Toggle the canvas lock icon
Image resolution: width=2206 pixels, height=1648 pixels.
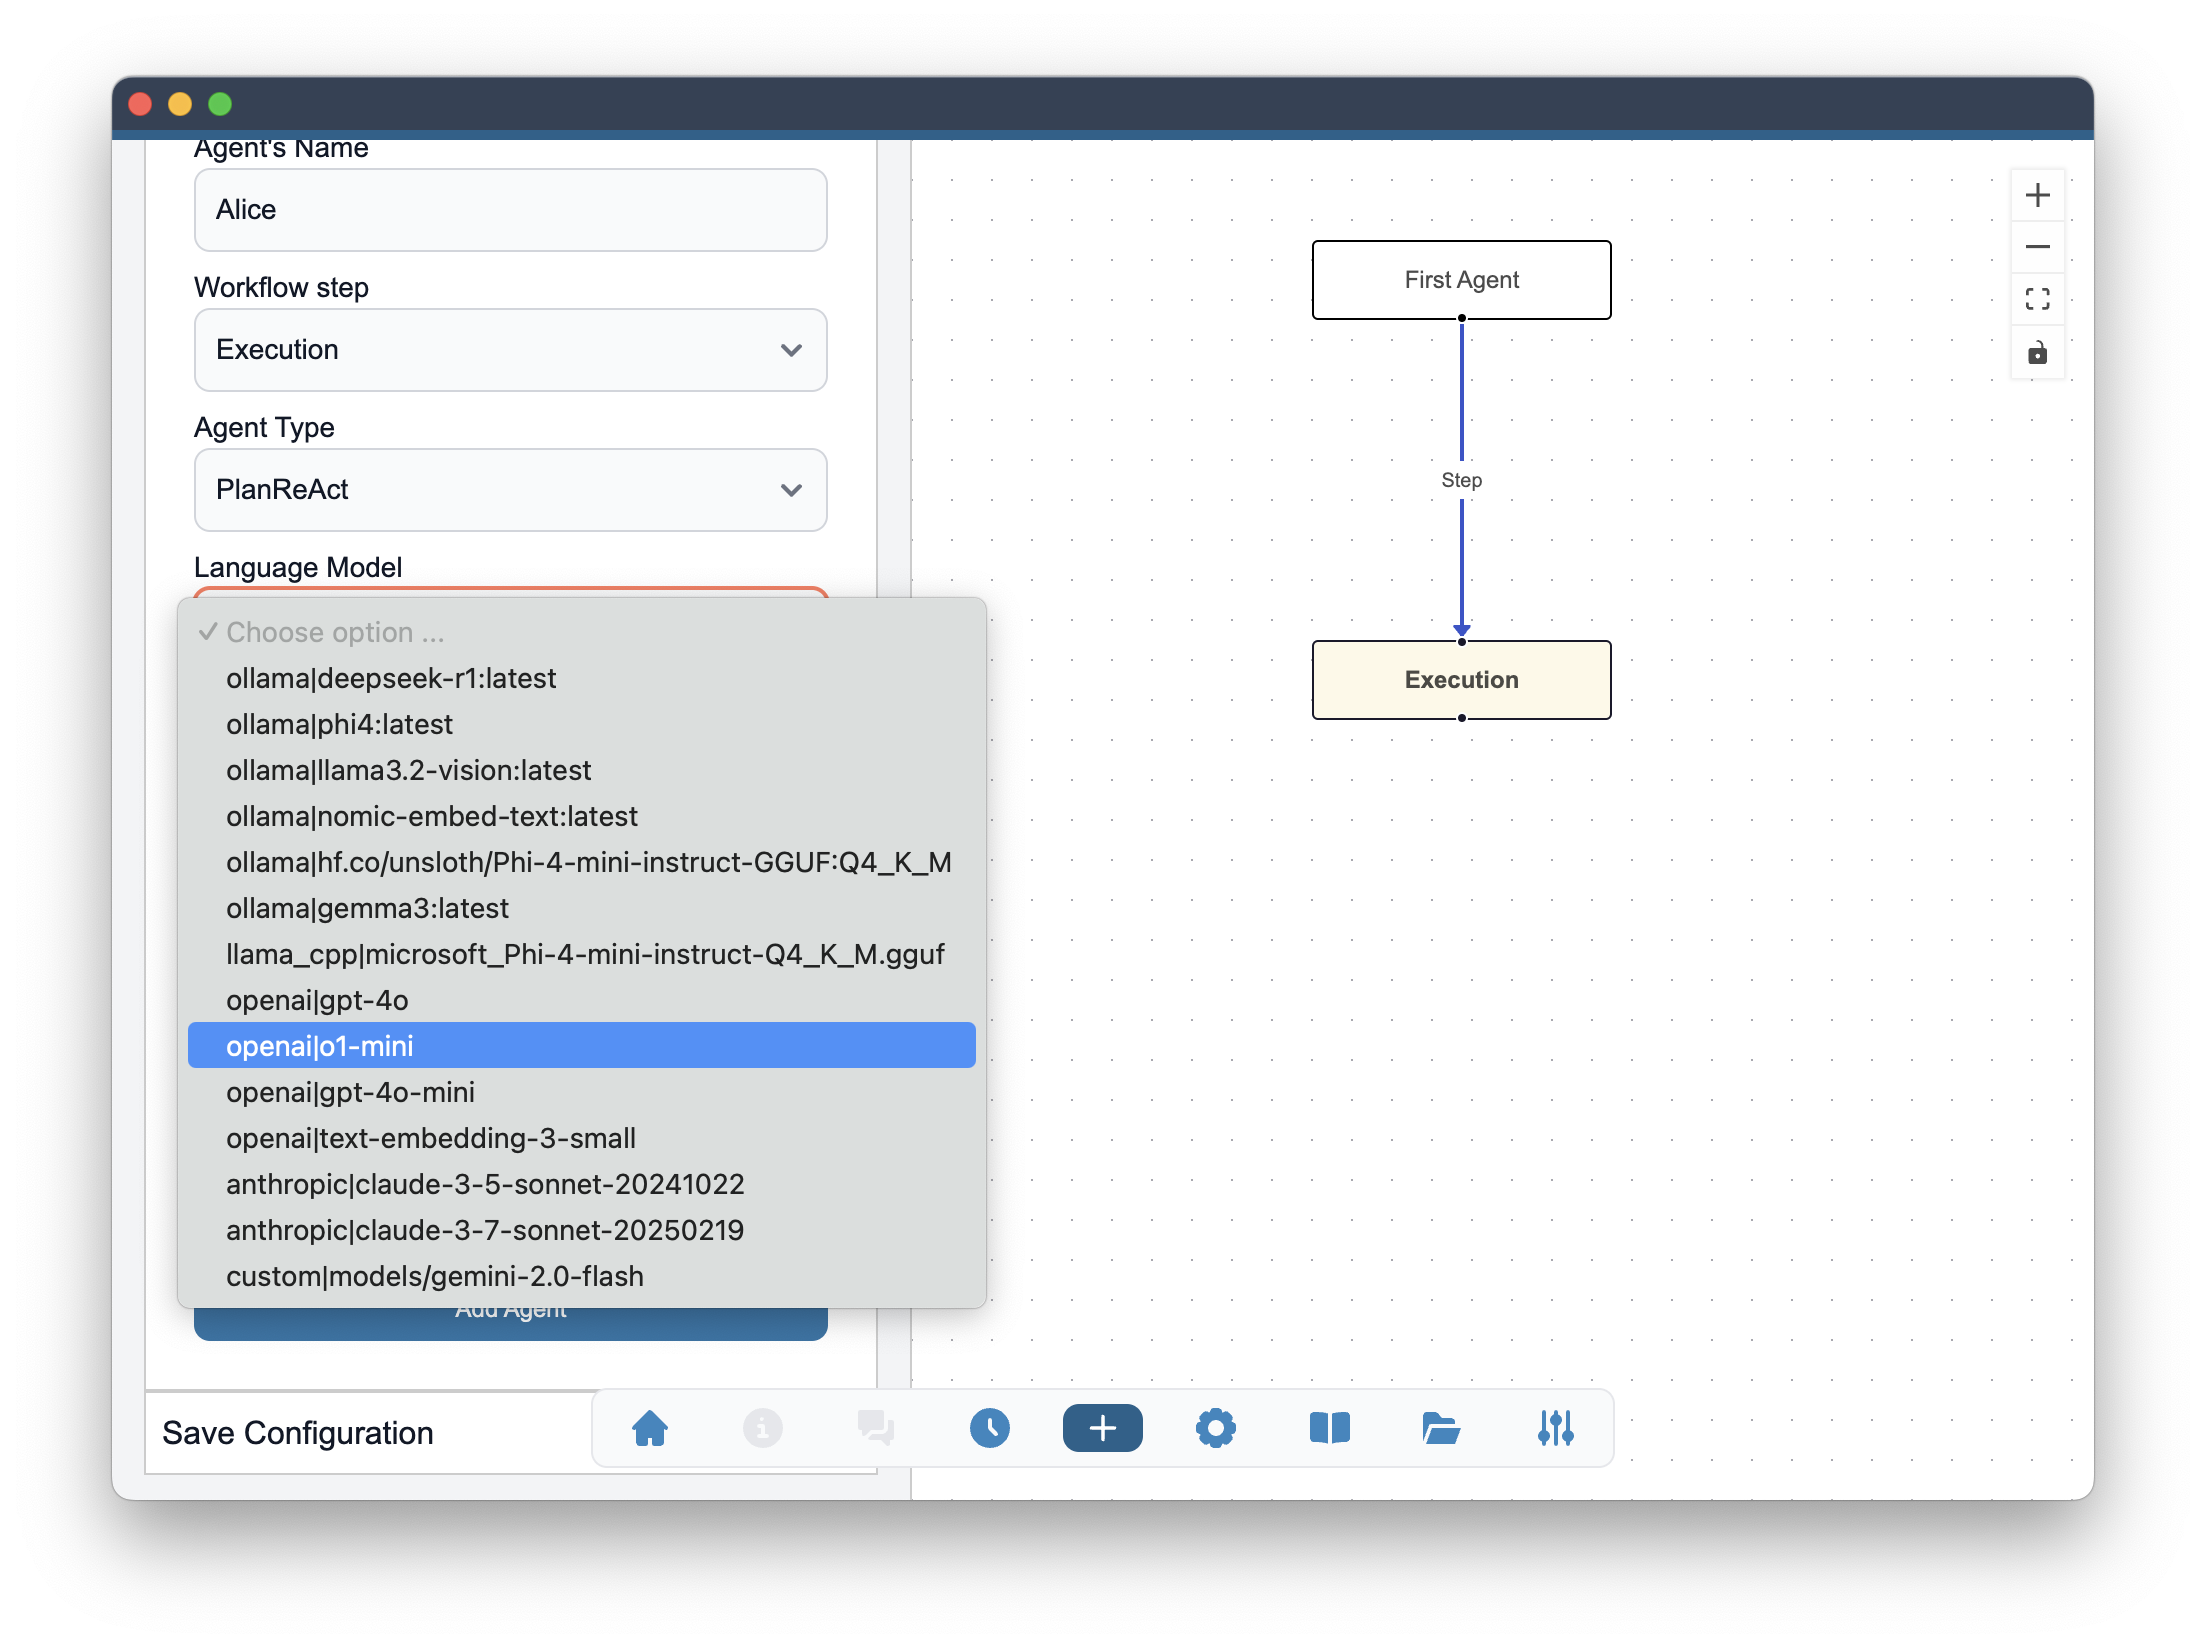click(x=2038, y=352)
